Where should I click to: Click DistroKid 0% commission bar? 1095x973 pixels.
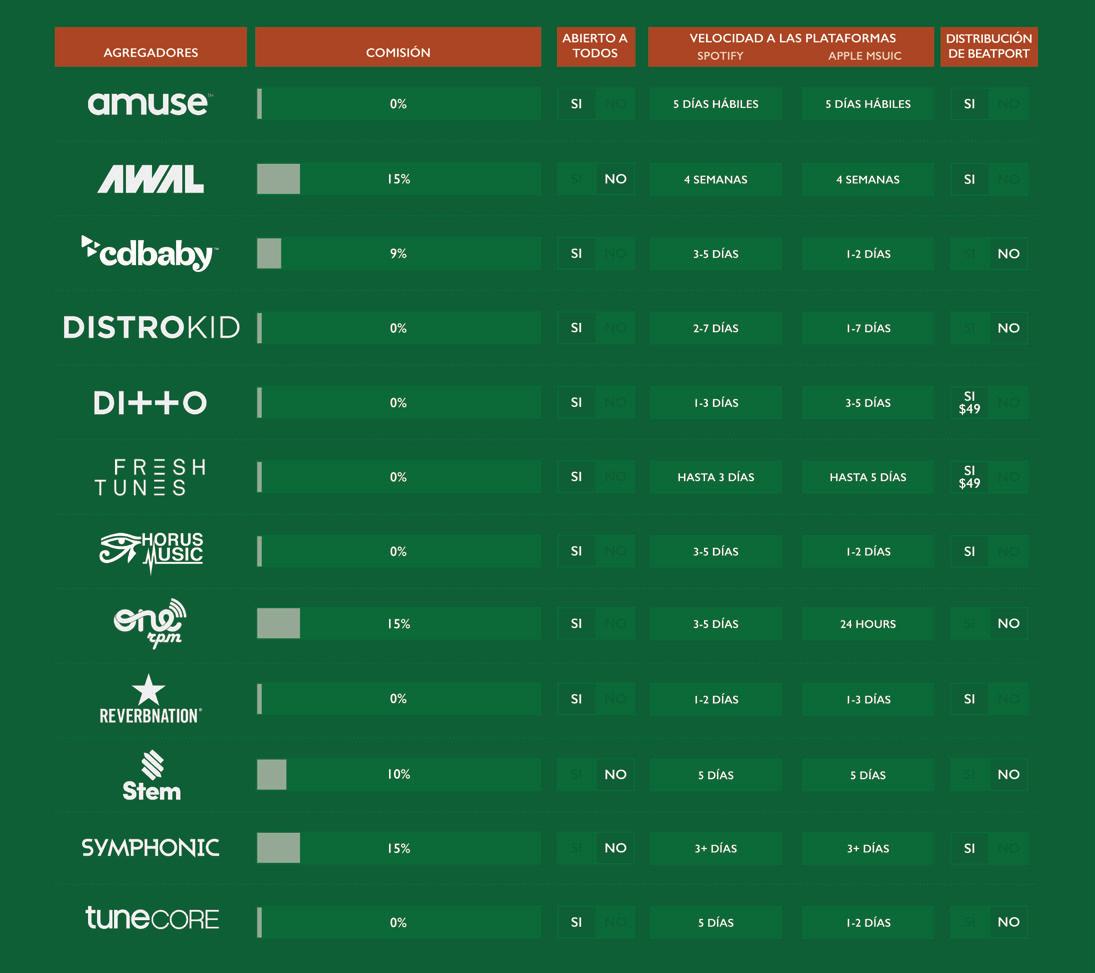coord(399,328)
